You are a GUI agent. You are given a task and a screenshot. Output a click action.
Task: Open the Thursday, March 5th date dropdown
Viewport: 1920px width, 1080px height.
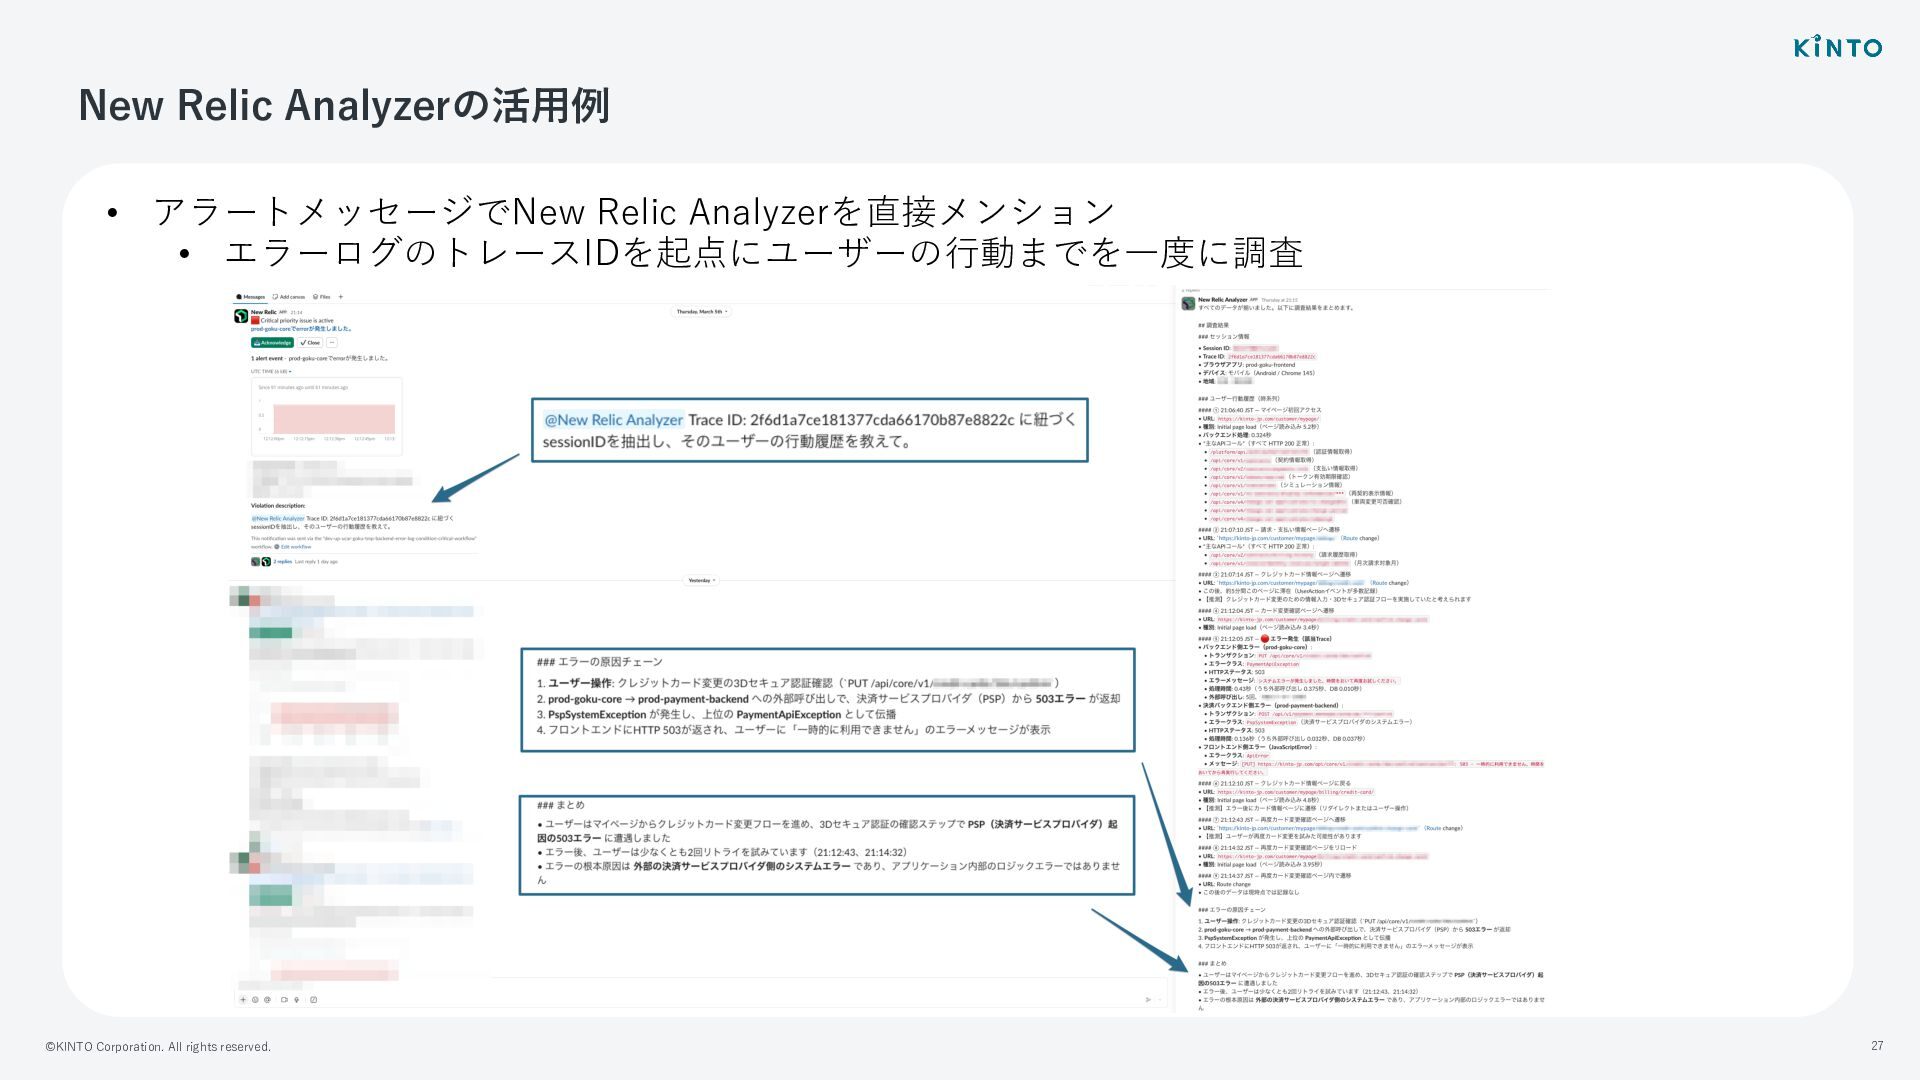tap(702, 312)
